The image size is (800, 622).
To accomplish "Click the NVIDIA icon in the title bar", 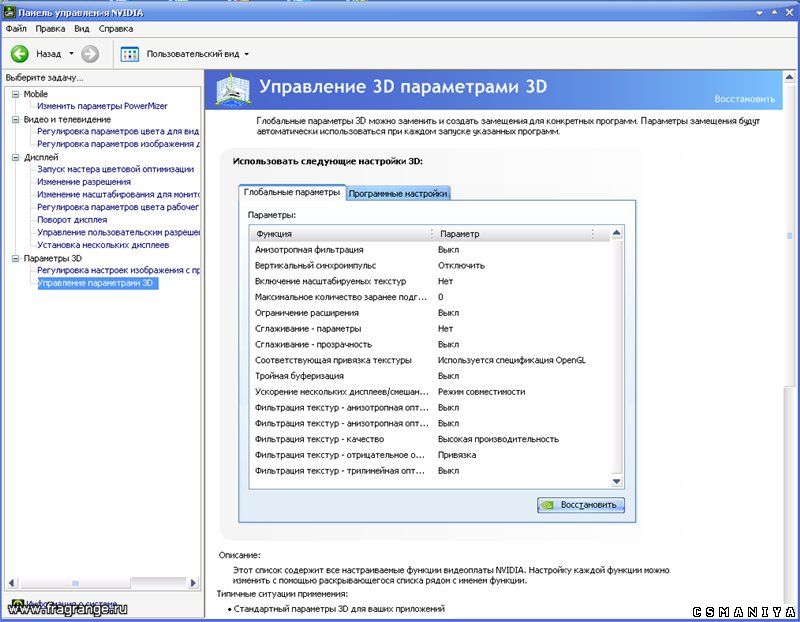I will [9, 11].
